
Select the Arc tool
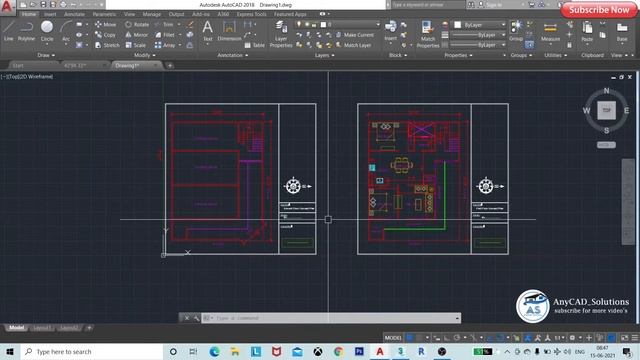tap(66, 31)
